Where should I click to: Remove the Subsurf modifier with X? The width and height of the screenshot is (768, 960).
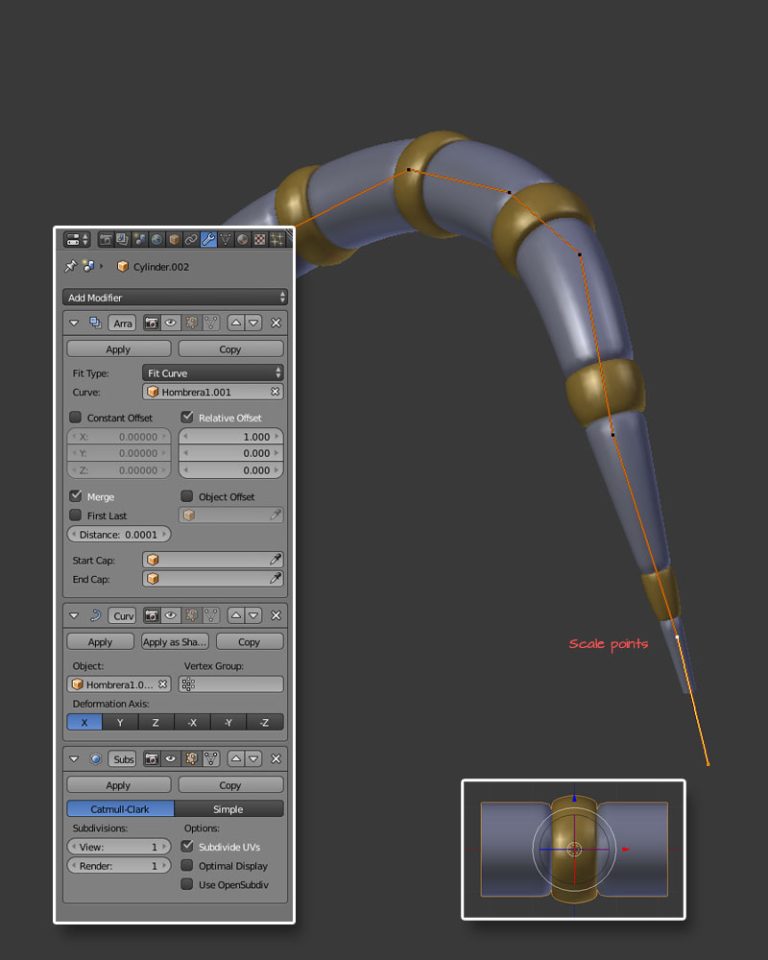(x=276, y=759)
